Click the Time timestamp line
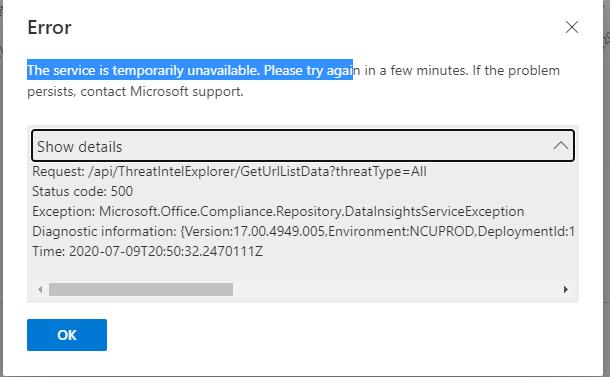 click(x=147, y=251)
